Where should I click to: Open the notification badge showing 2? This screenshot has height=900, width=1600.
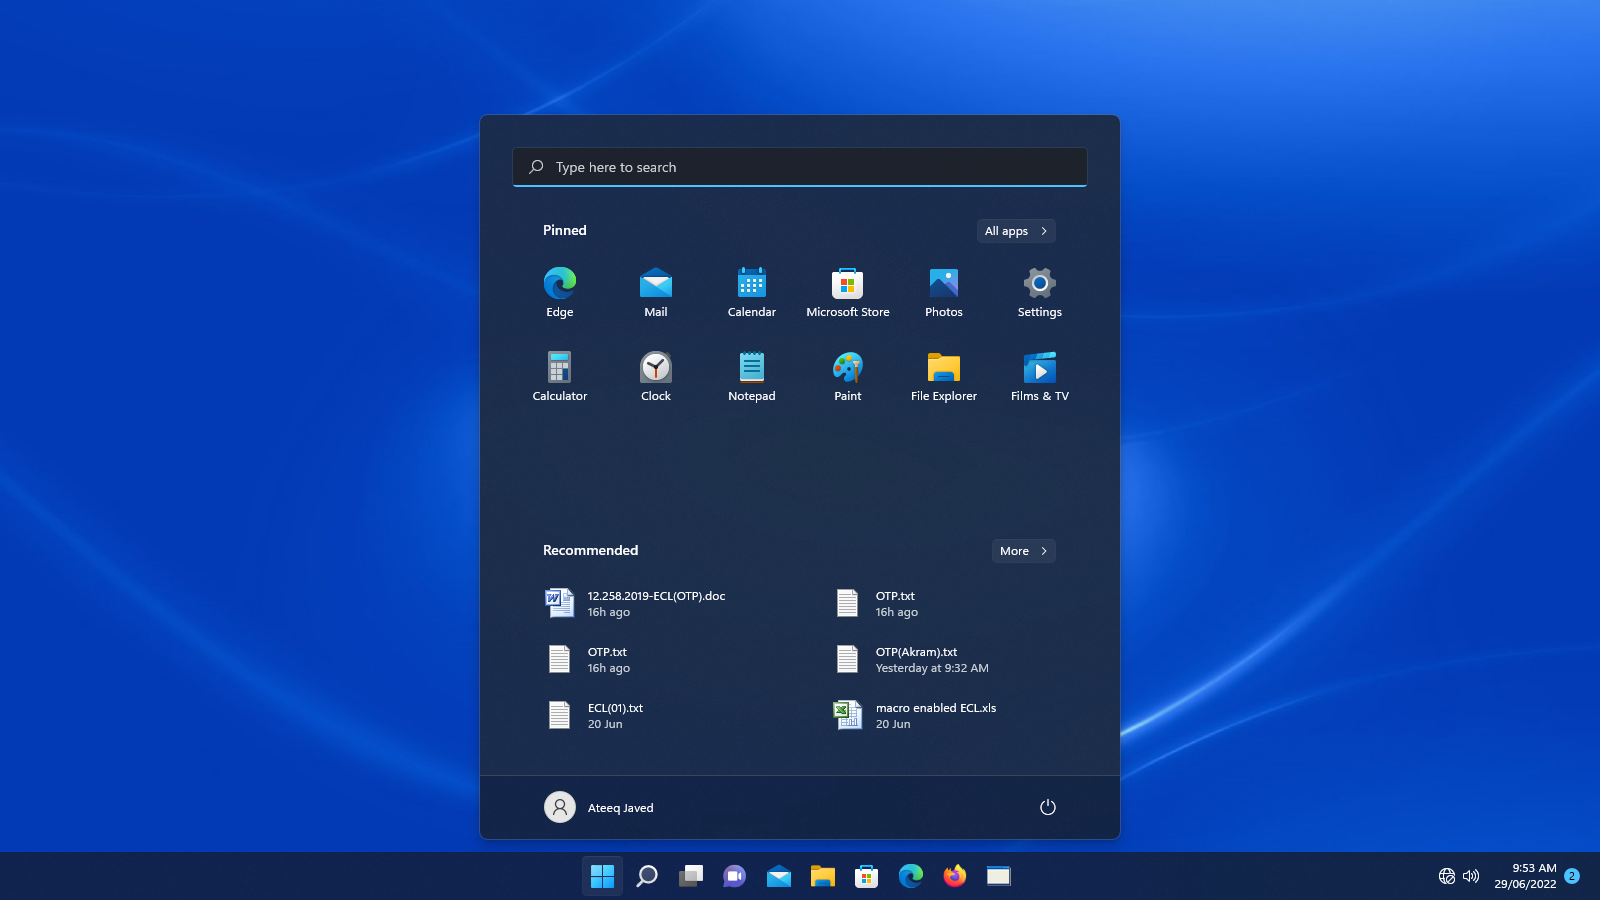(x=1572, y=876)
